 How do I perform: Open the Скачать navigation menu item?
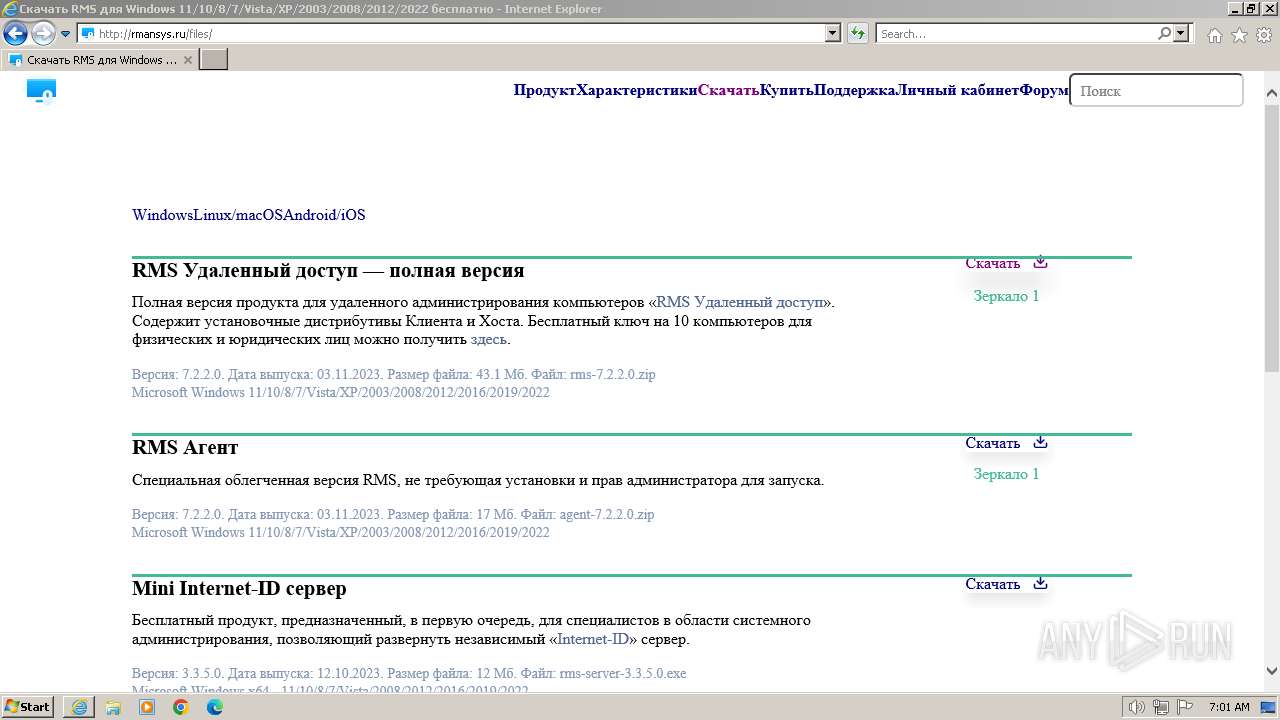[x=728, y=90]
